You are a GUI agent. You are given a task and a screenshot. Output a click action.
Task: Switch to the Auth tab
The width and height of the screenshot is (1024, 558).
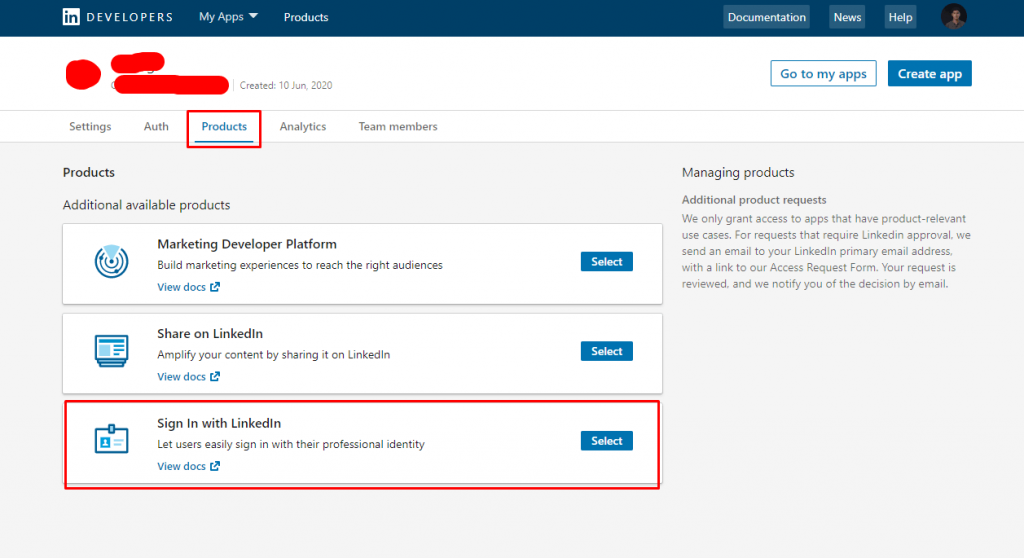coord(156,126)
